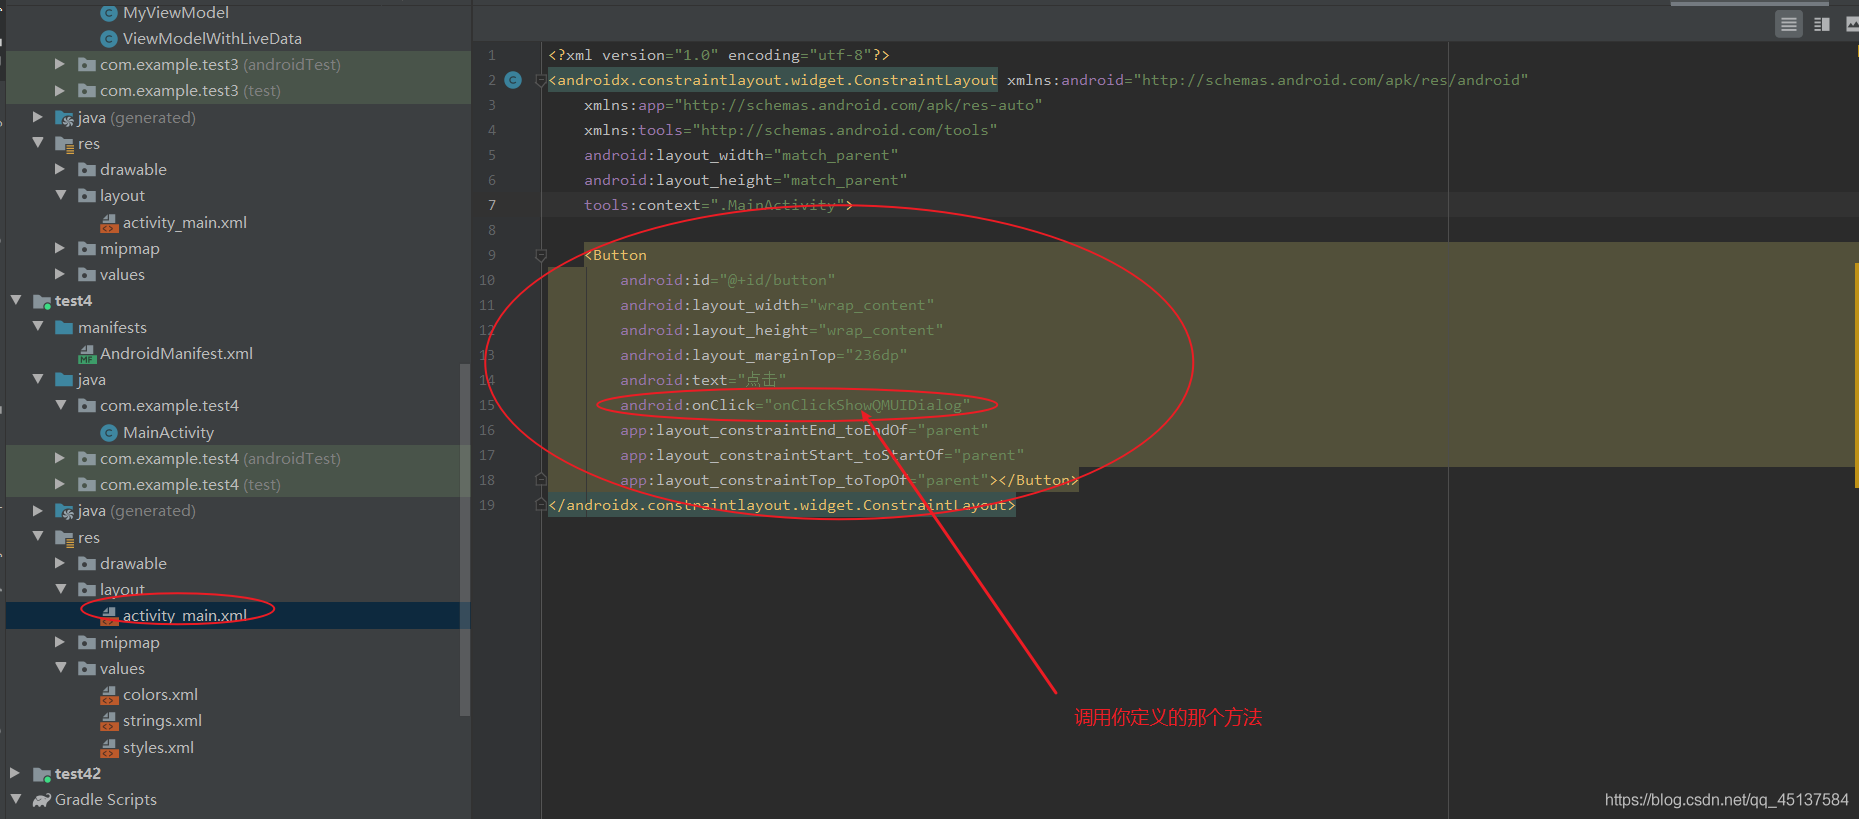This screenshot has width=1859, height=819.
Task: Collapse the java folder under test4
Action: (x=37, y=379)
